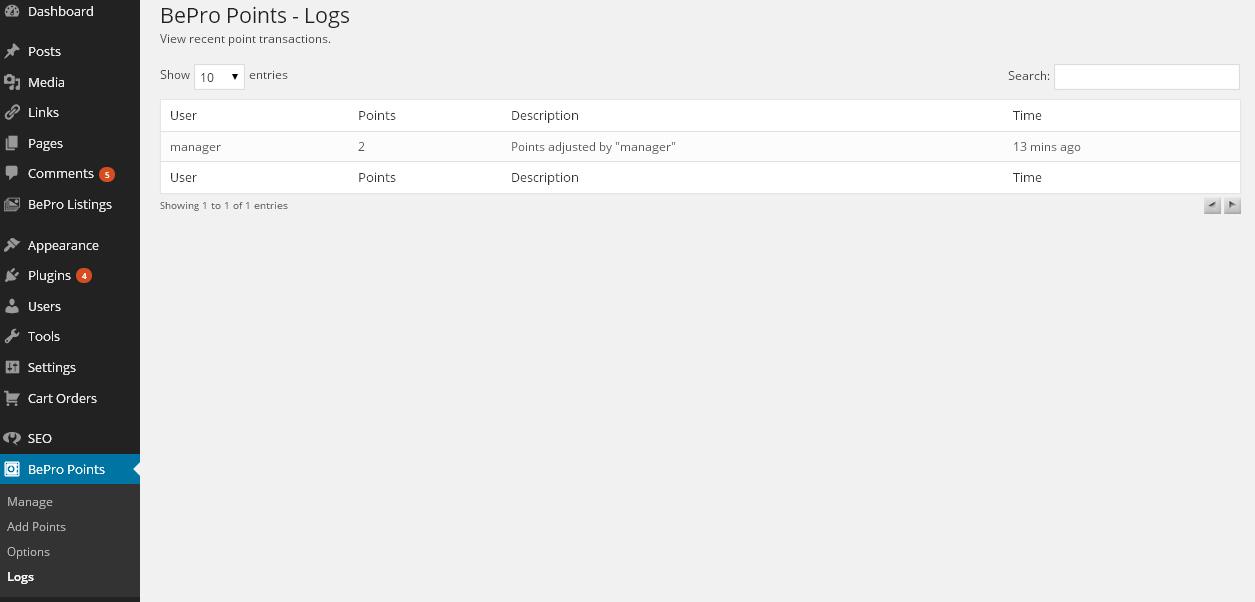The image size is (1255, 602).
Task: Open Plugins via the plug icon
Action: [12, 275]
